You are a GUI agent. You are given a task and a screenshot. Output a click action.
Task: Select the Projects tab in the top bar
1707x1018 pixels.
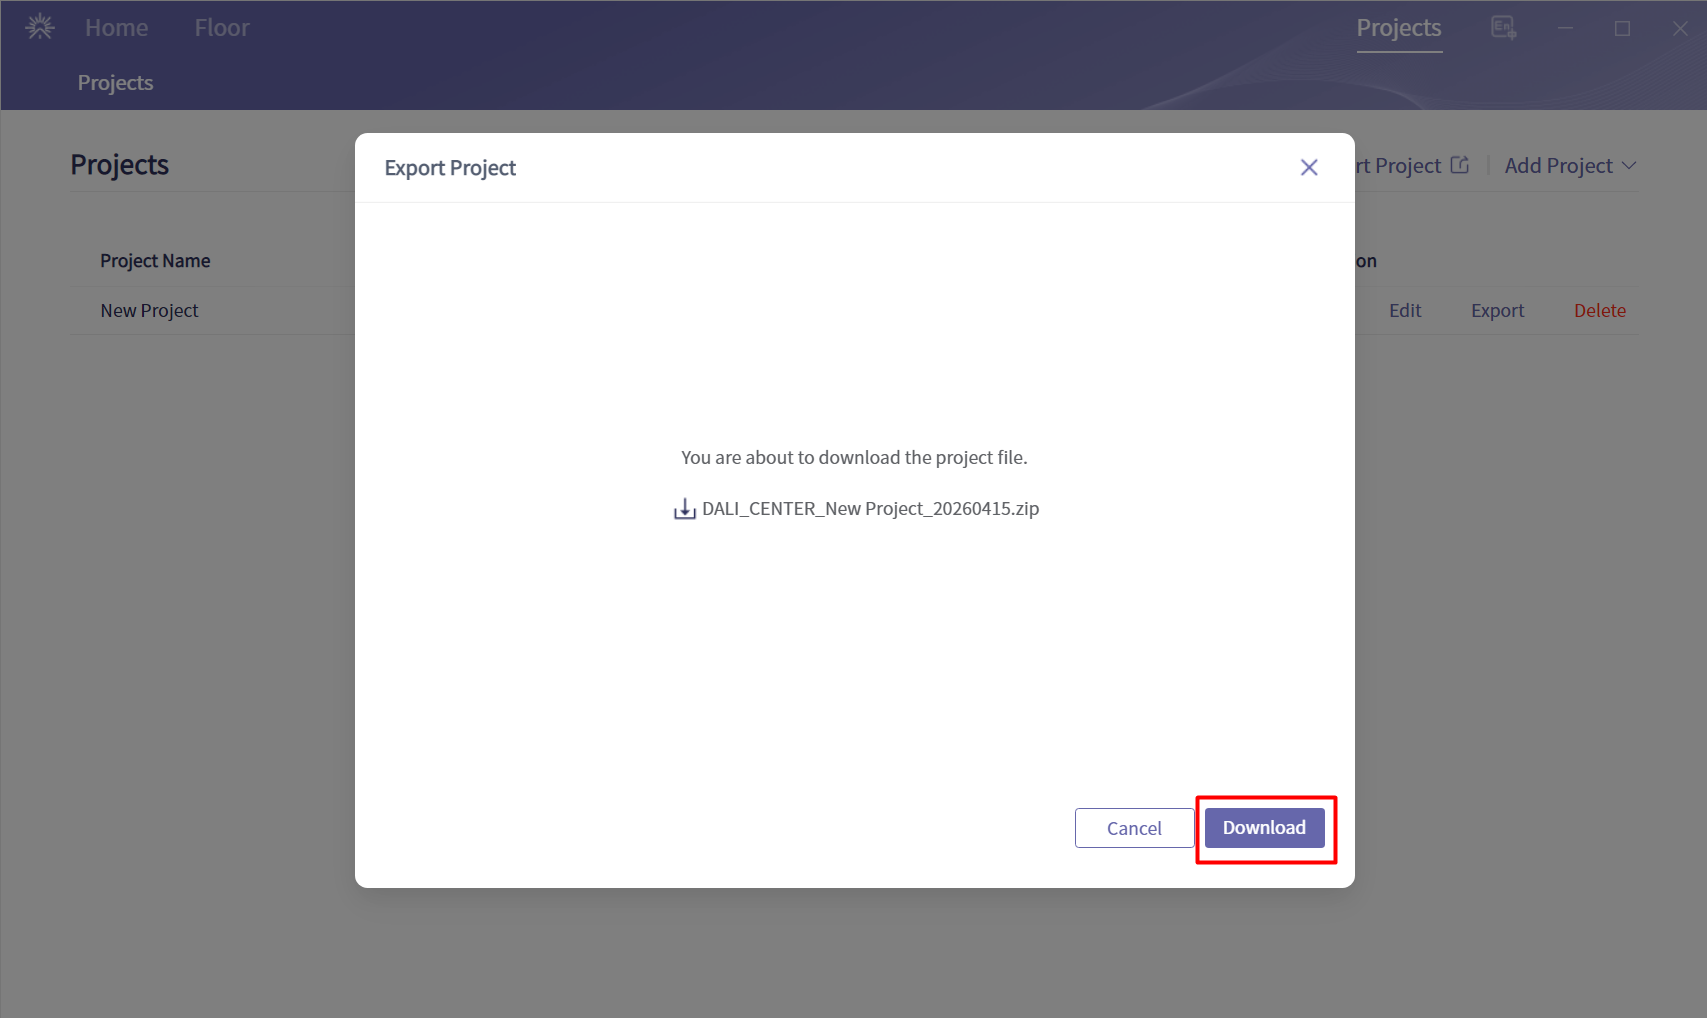click(x=1398, y=28)
